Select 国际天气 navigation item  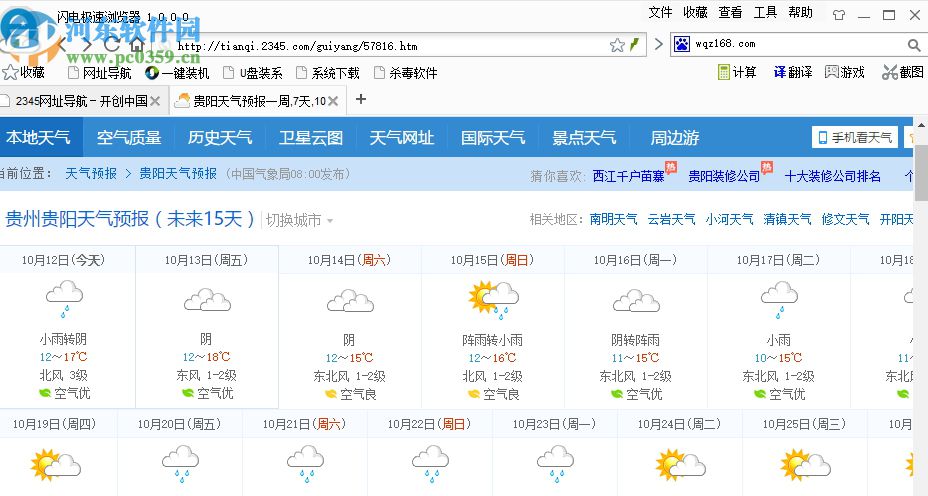click(x=493, y=137)
